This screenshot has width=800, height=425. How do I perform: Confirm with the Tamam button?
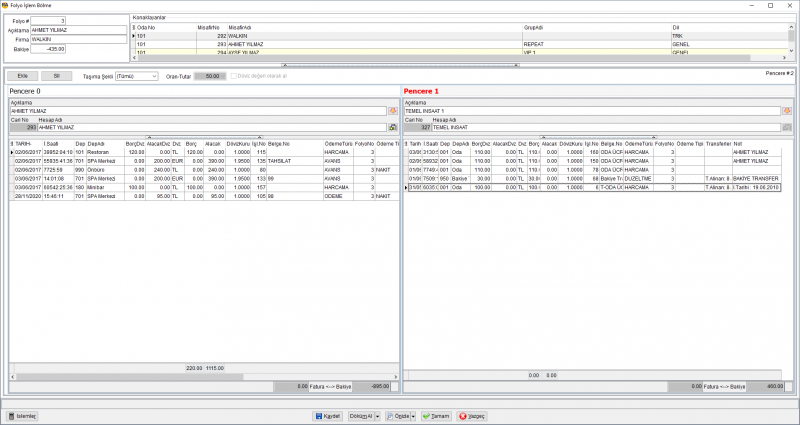point(436,416)
